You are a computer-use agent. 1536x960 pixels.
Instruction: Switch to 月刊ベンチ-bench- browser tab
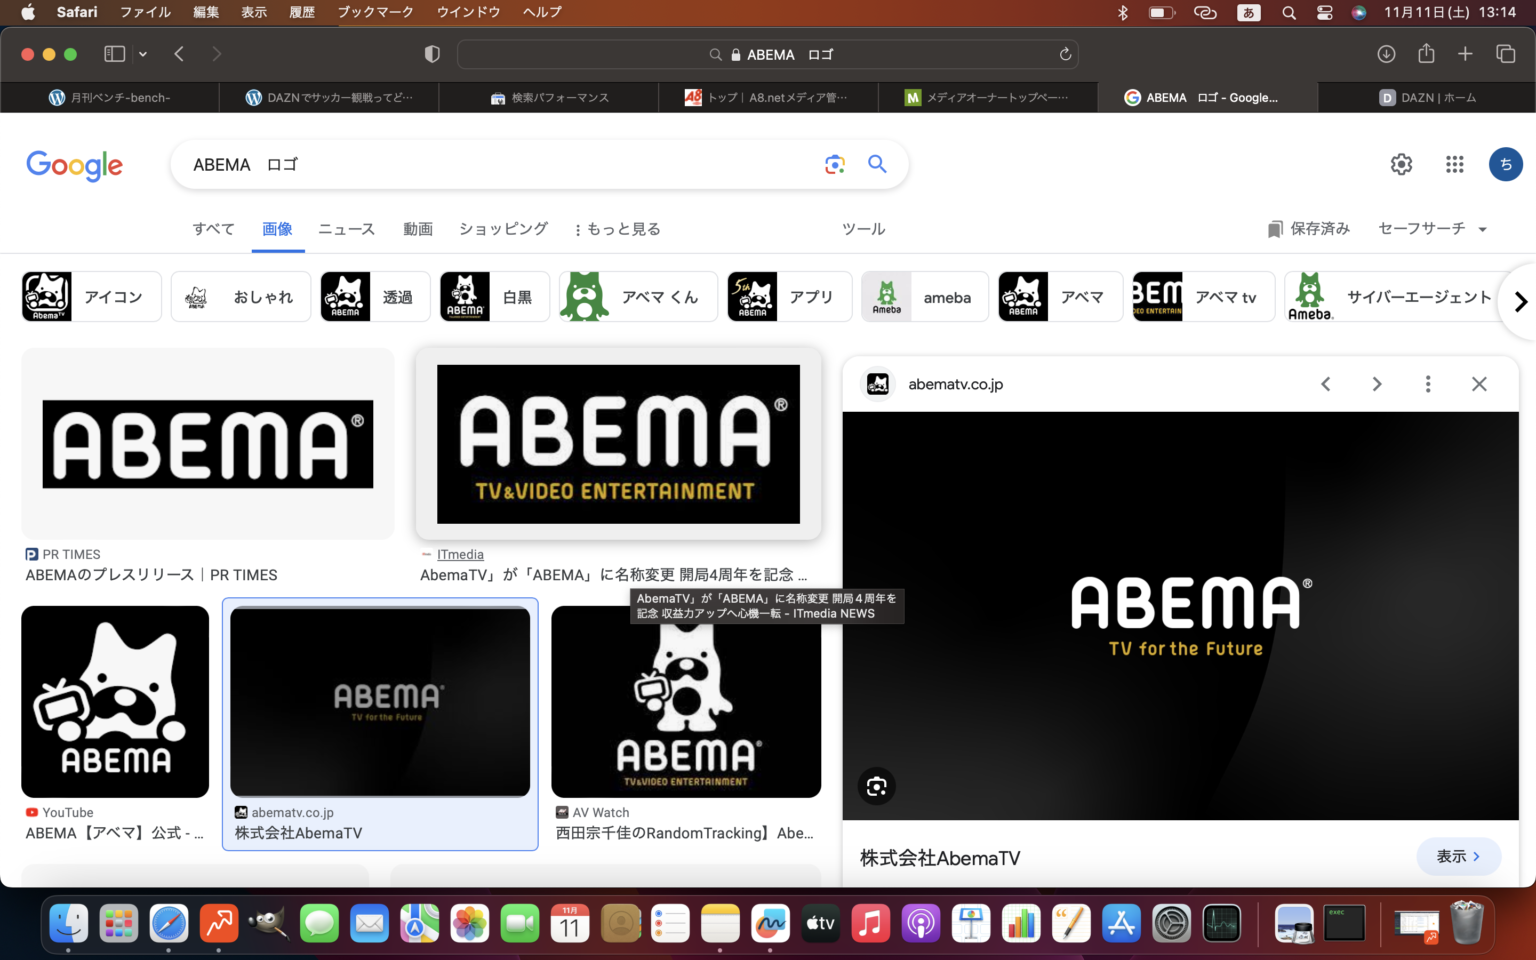click(x=110, y=97)
